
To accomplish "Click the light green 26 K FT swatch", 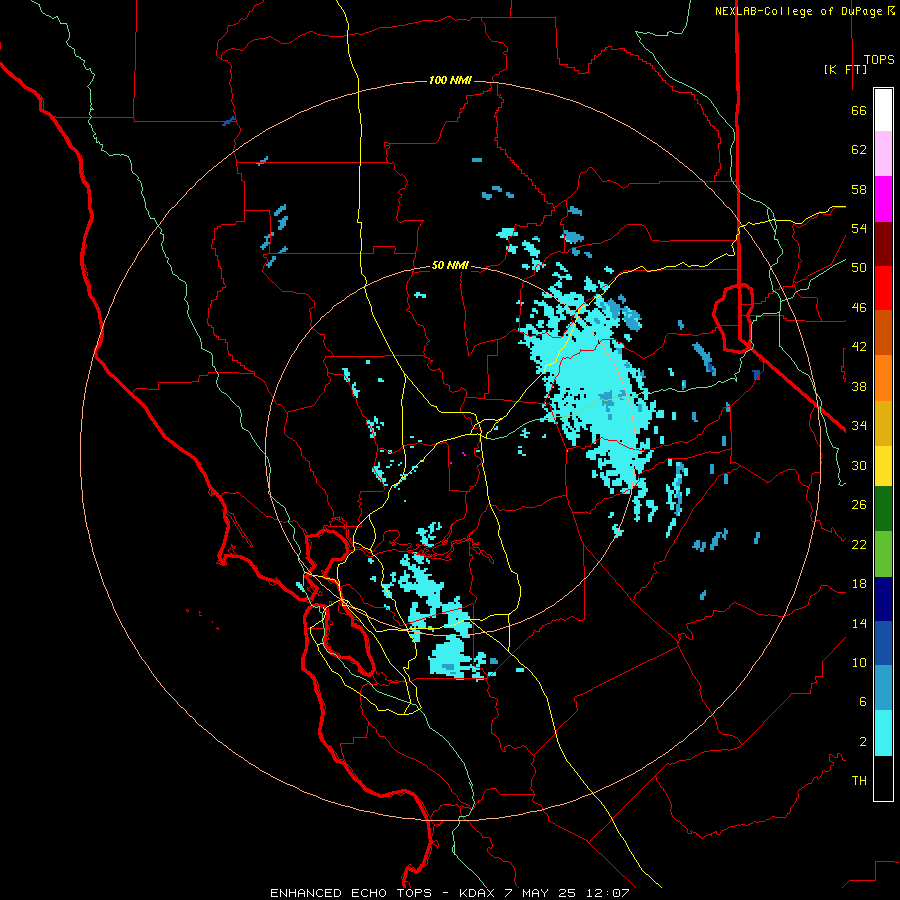I will (x=883, y=554).
